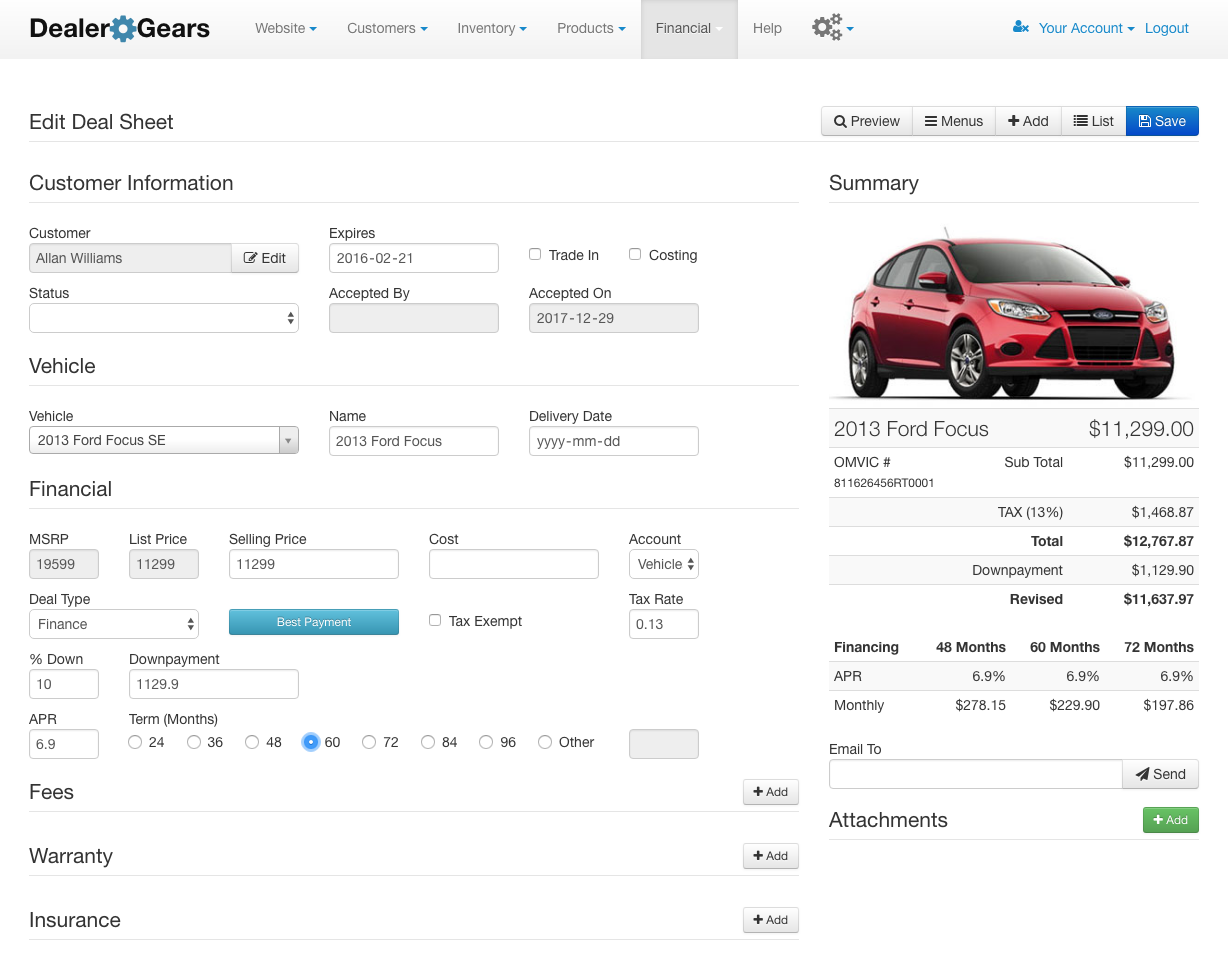Viewport: 1228px width, 954px height.
Task: Click the Delivery Date input field
Action: pos(613,440)
